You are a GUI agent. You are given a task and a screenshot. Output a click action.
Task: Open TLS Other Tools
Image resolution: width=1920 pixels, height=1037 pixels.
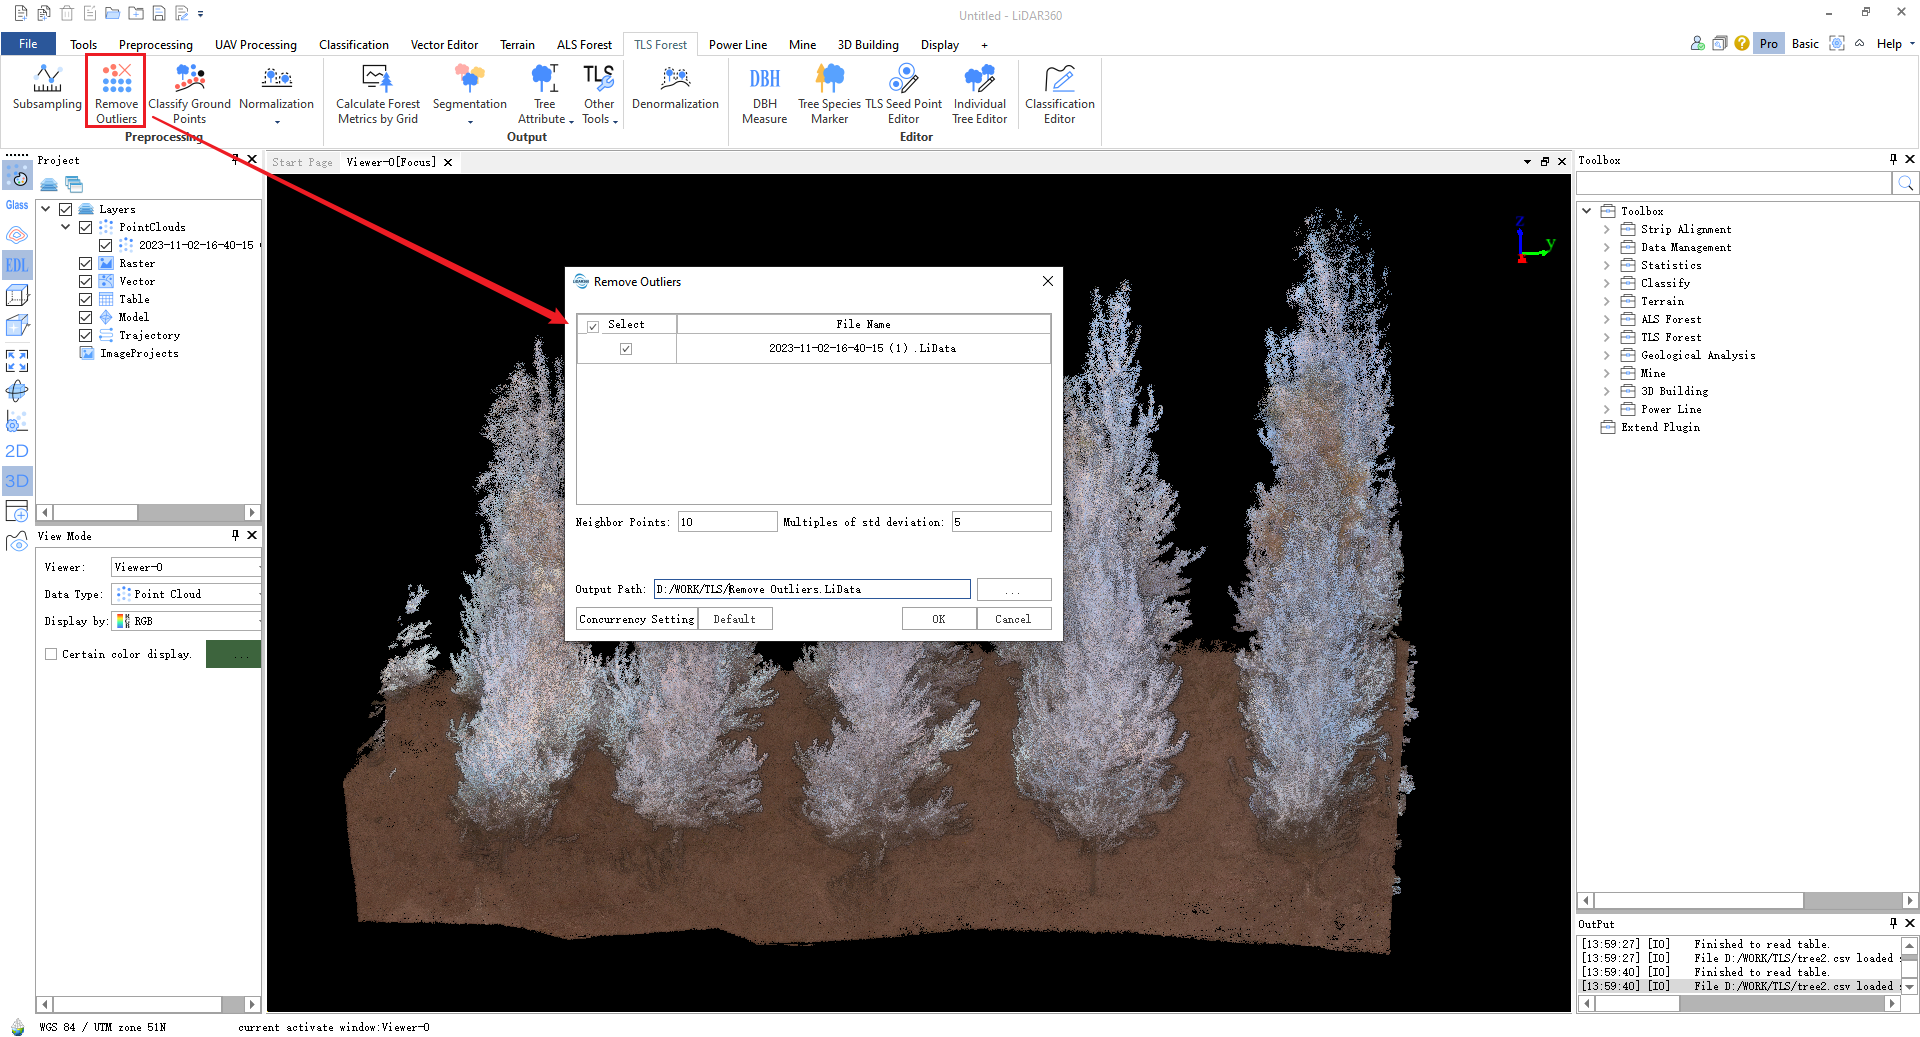pyautogui.click(x=599, y=94)
